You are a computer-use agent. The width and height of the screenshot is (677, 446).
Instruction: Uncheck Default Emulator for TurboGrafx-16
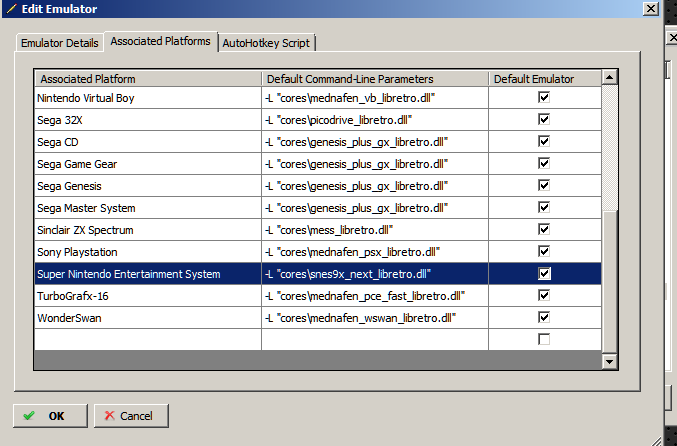pyautogui.click(x=544, y=295)
